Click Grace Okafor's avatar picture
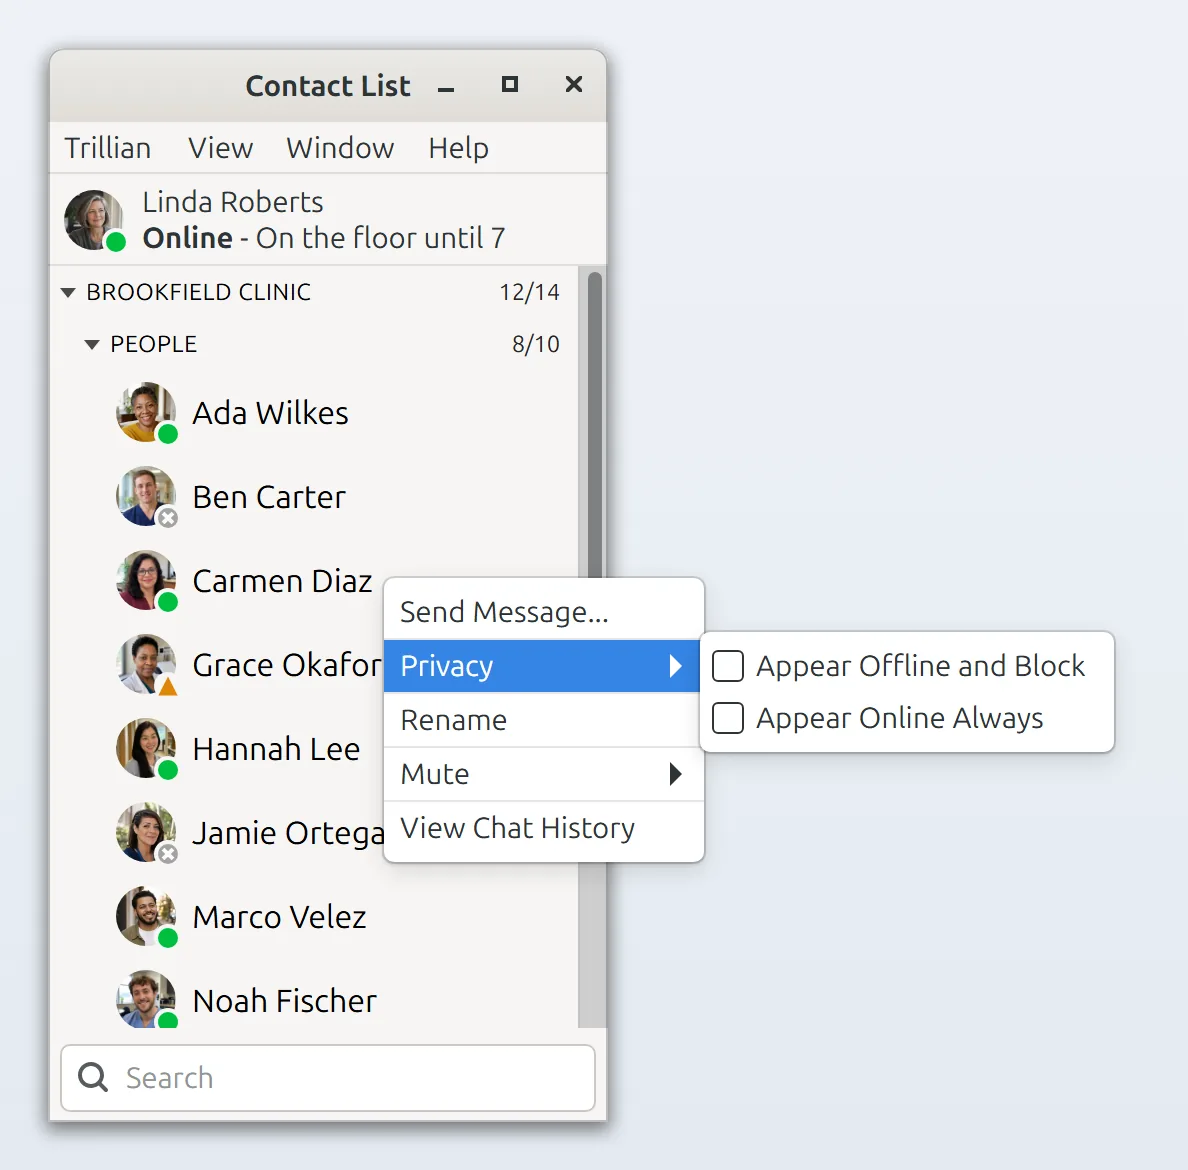Image resolution: width=1188 pixels, height=1170 pixels. pyautogui.click(x=146, y=664)
